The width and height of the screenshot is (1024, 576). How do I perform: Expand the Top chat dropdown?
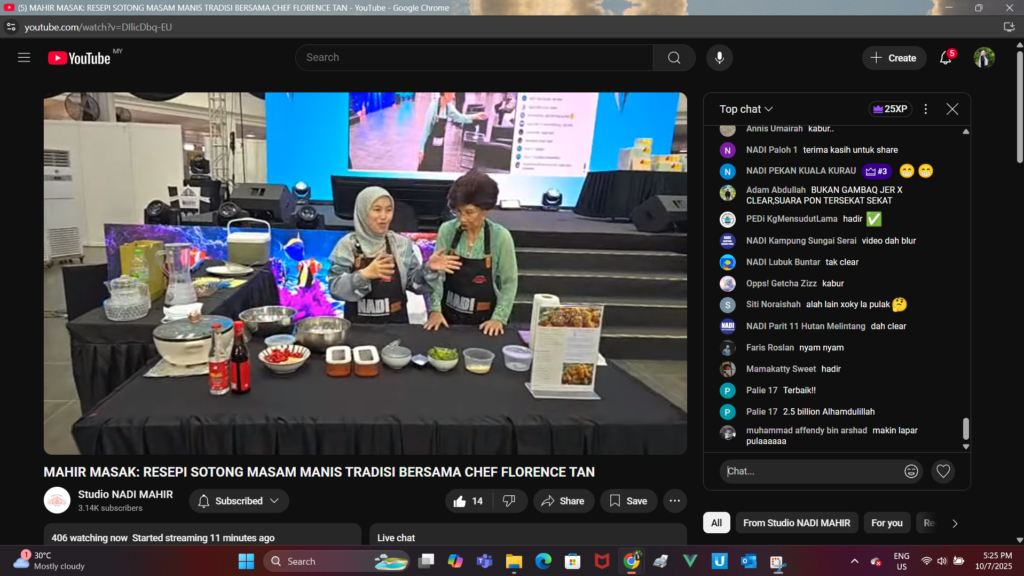coord(746,109)
